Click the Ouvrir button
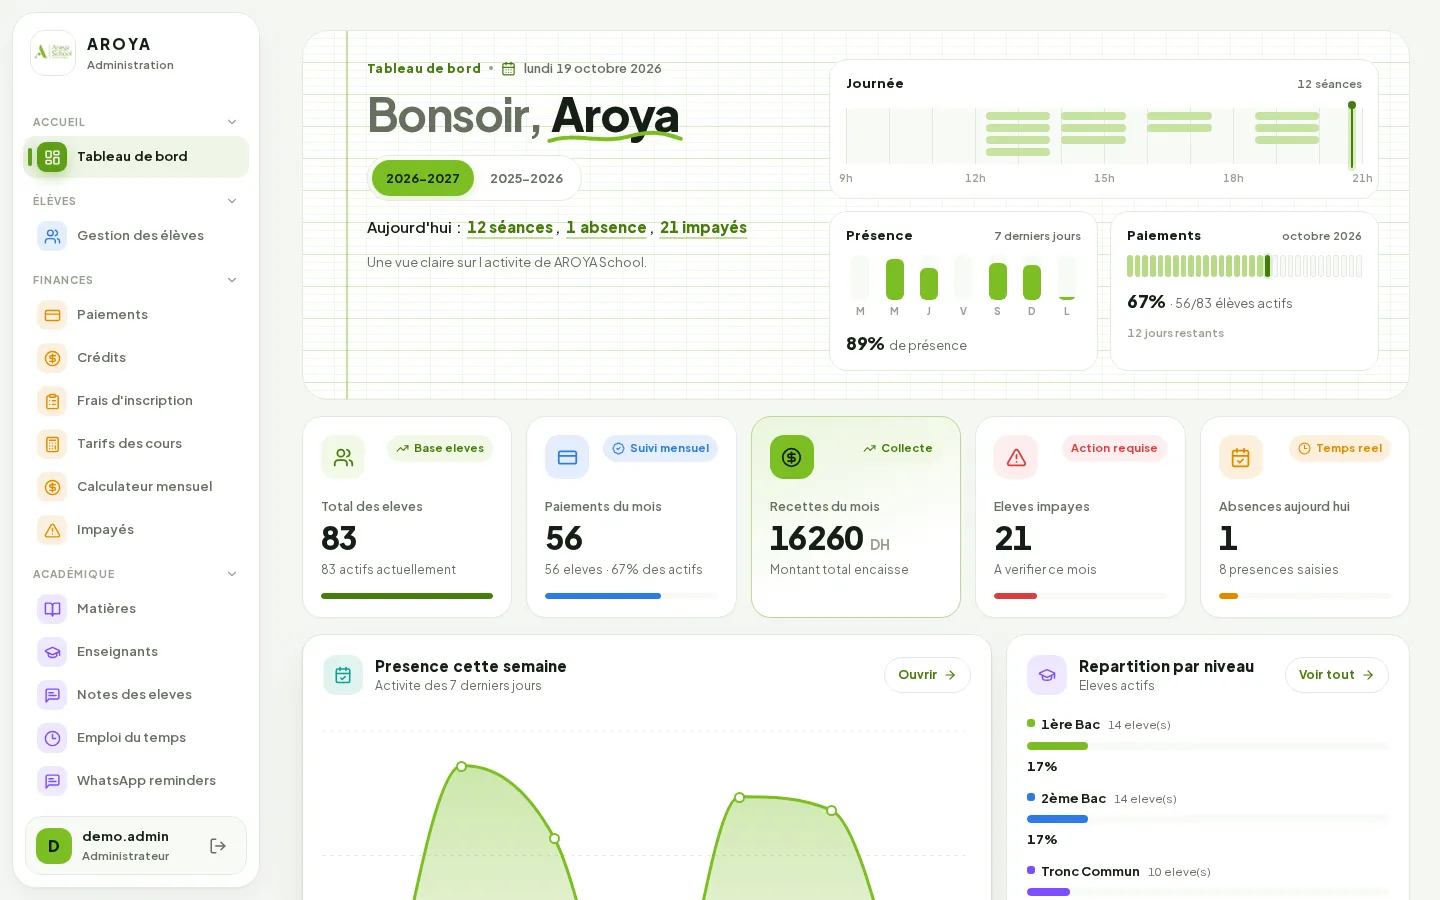Viewport: 1440px width, 900px height. coord(927,675)
